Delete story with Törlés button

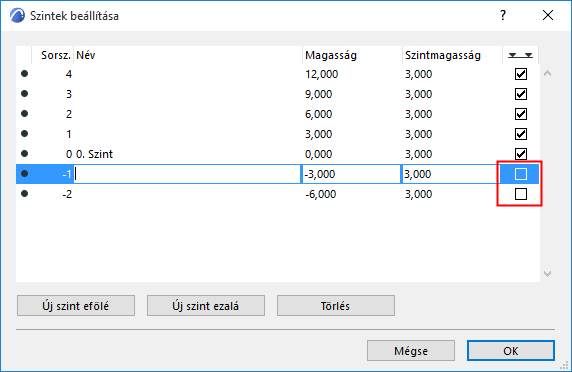pyautogui.click(x=336, y=306)
